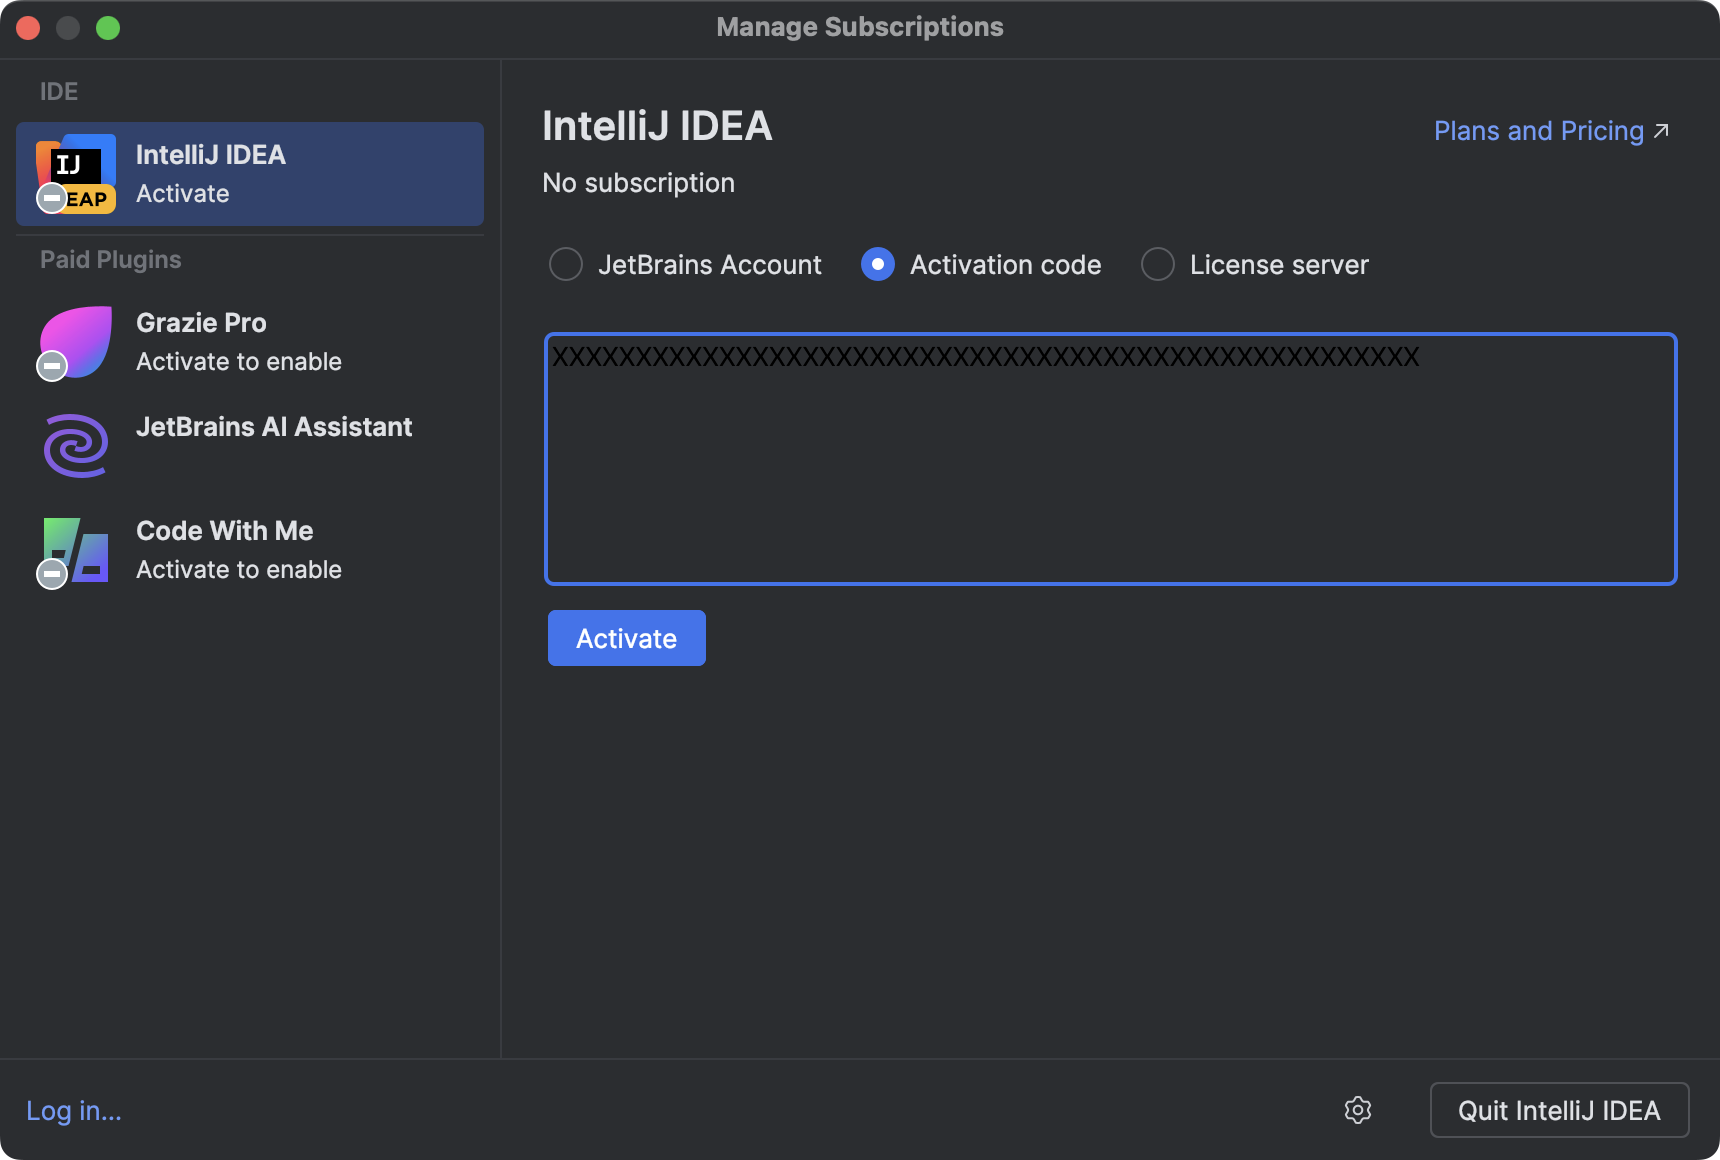
Task: Select the Activation code option
Action: 877,264
